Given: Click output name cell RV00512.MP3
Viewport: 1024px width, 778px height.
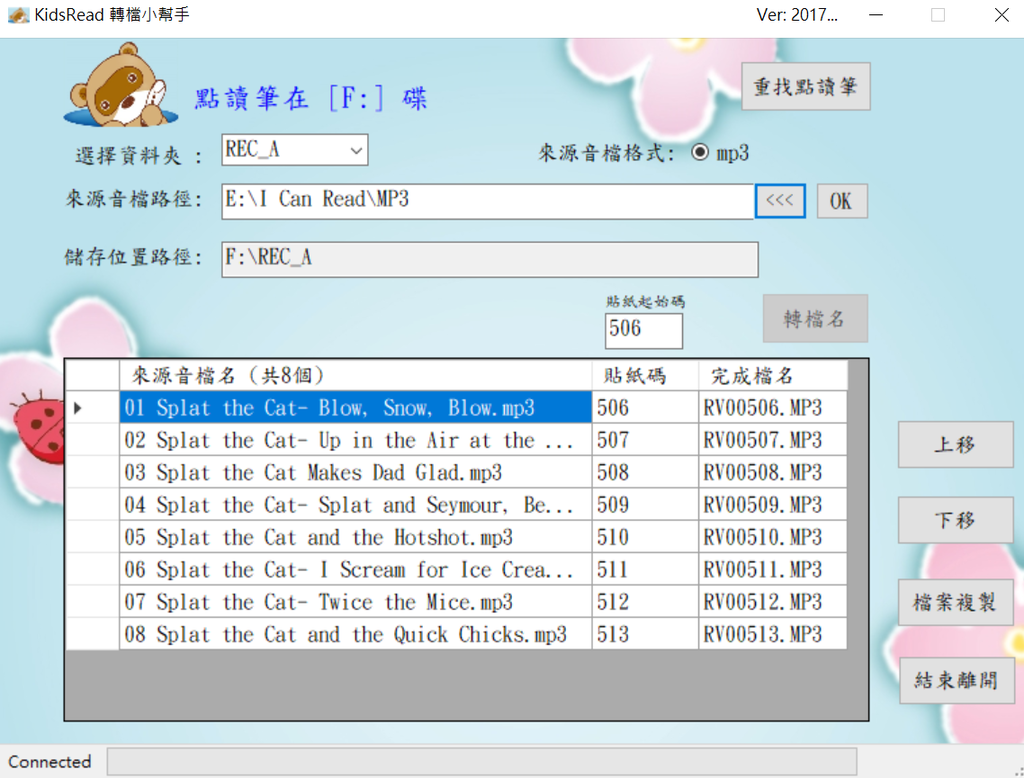Looking at the screenshot, I should coord(773,602).
